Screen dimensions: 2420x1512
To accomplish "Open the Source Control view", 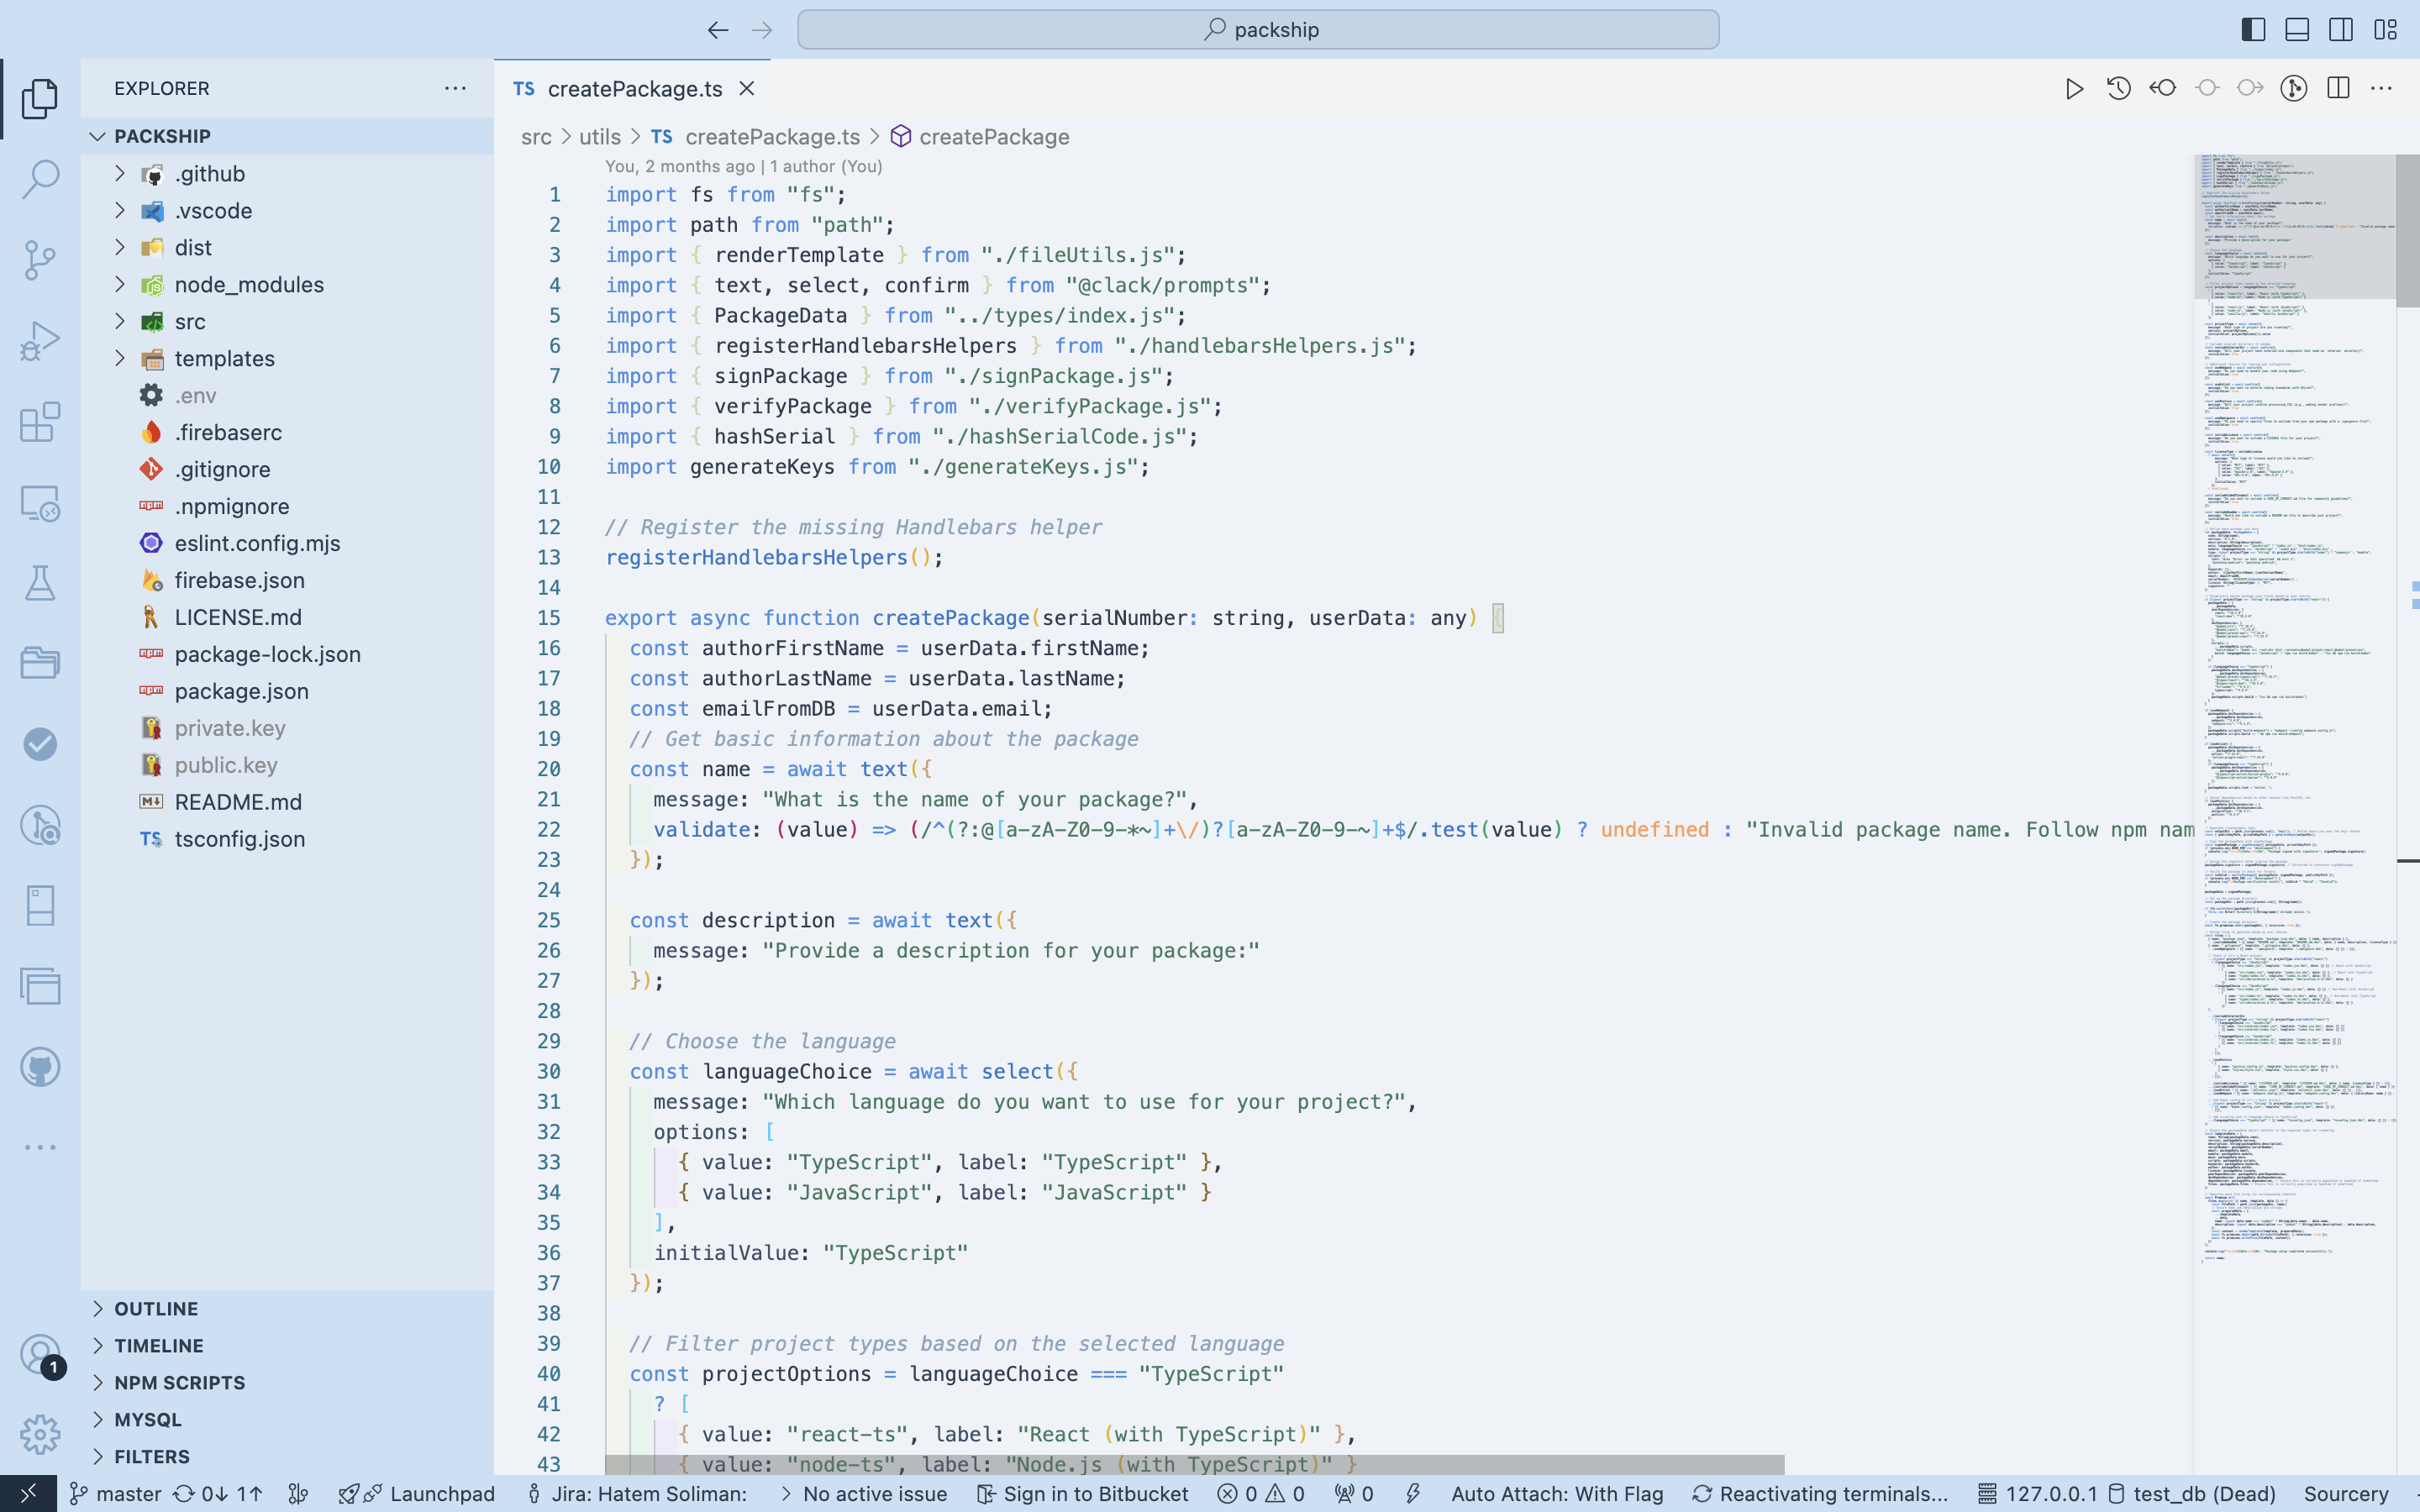I will 40,260.
